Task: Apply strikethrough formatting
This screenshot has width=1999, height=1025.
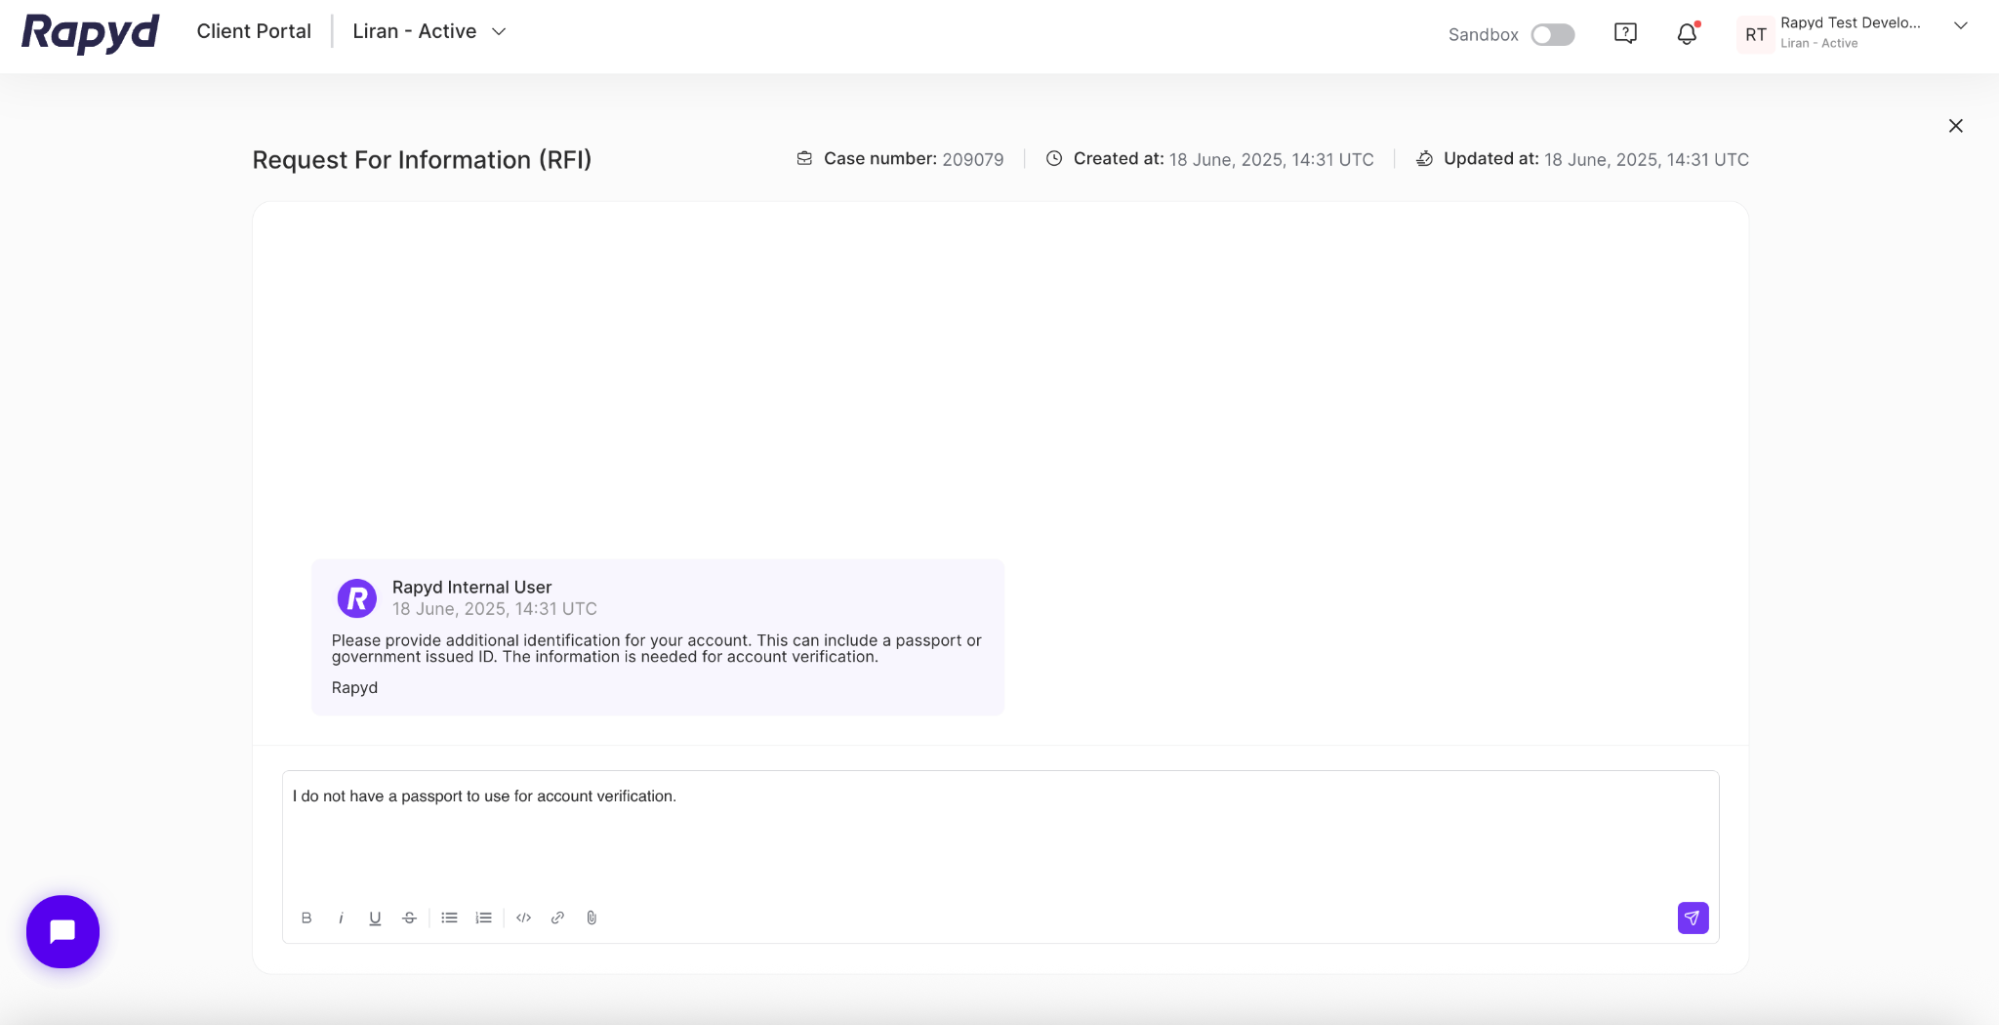Action: coord(409,917)
